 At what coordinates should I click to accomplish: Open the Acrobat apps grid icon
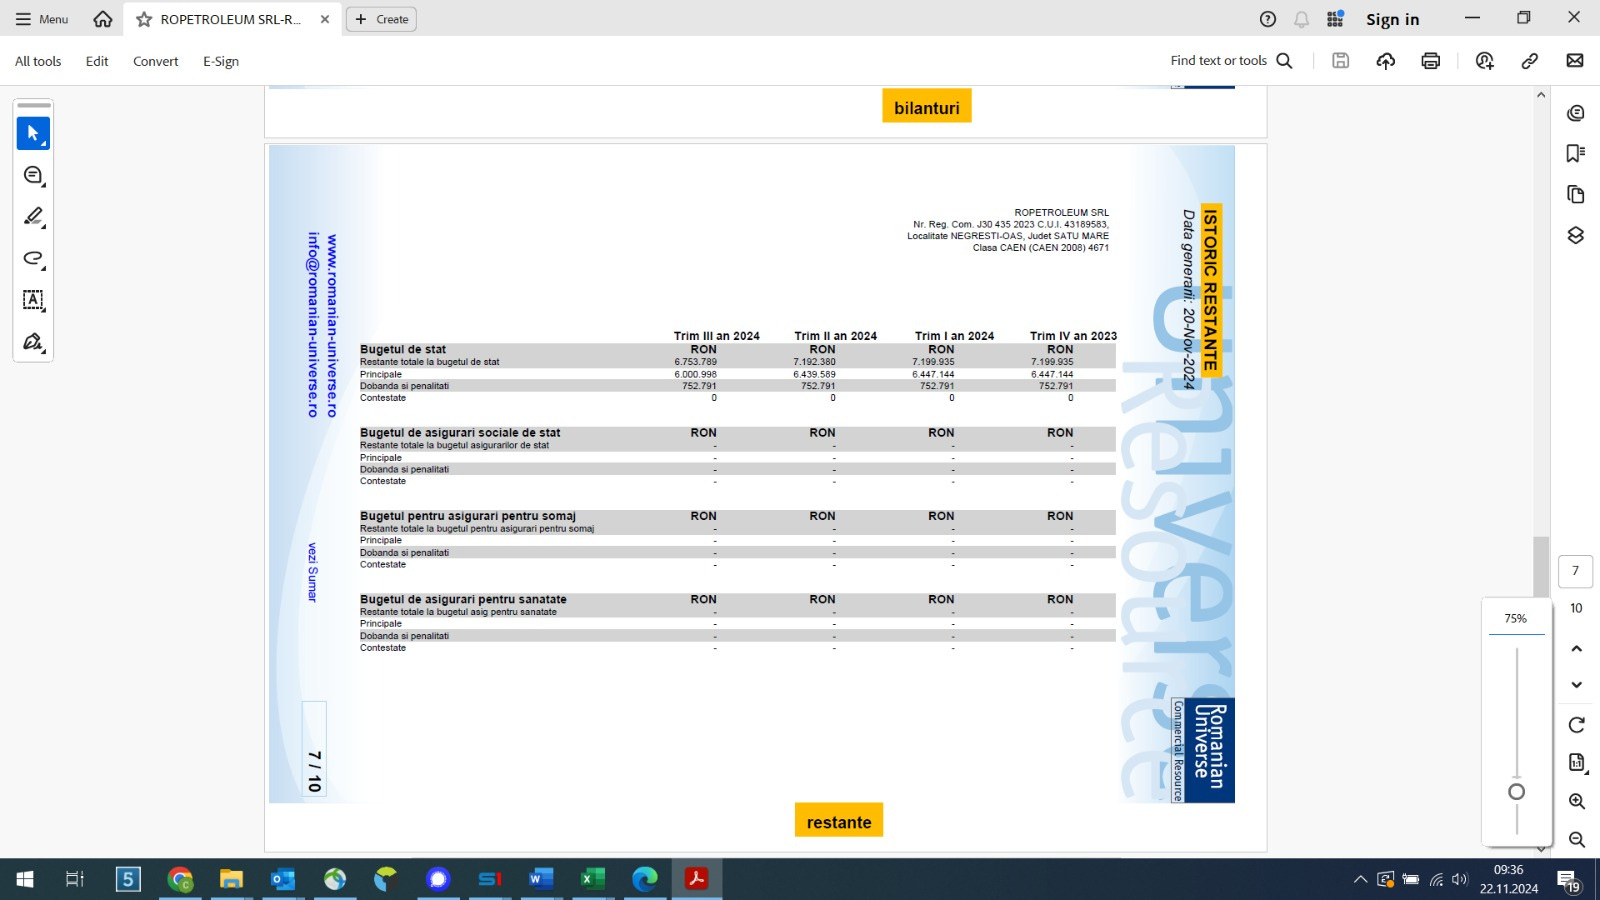tap(1335, 19)
